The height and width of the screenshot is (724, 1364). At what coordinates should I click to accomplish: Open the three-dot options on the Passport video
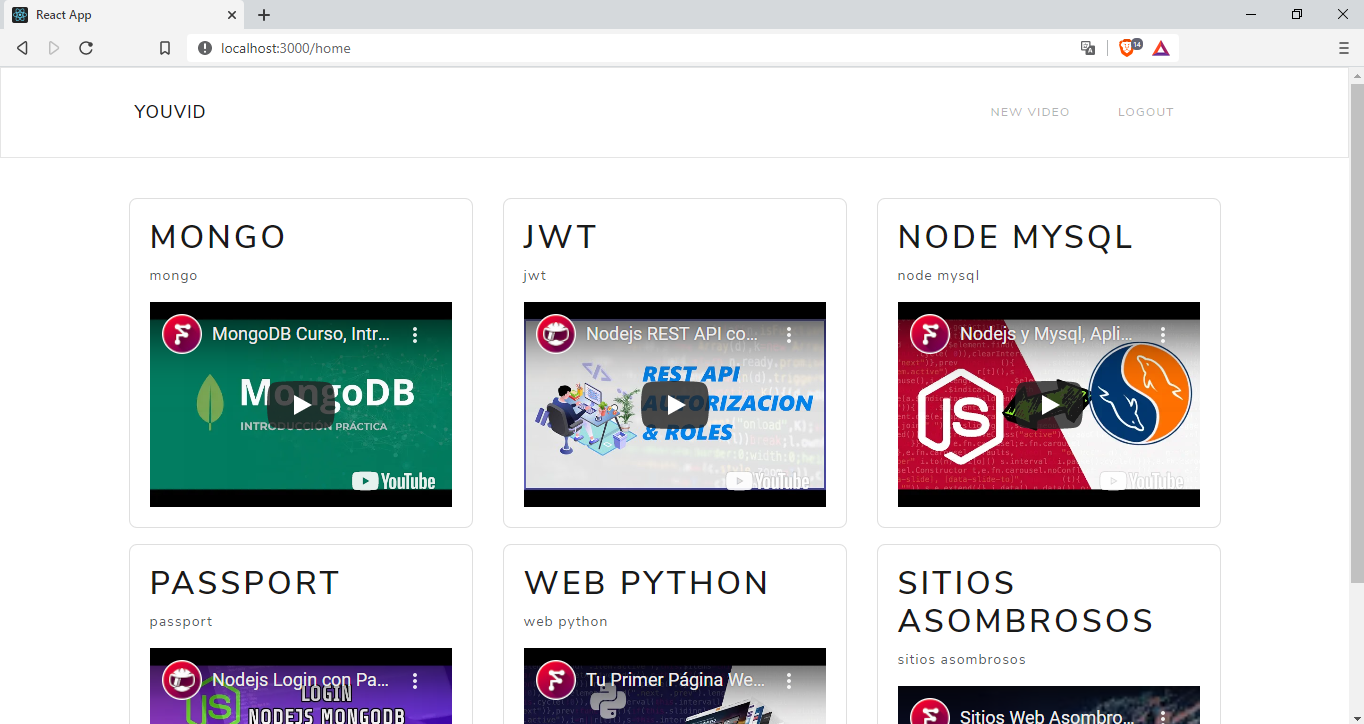[x=415, y=679]
